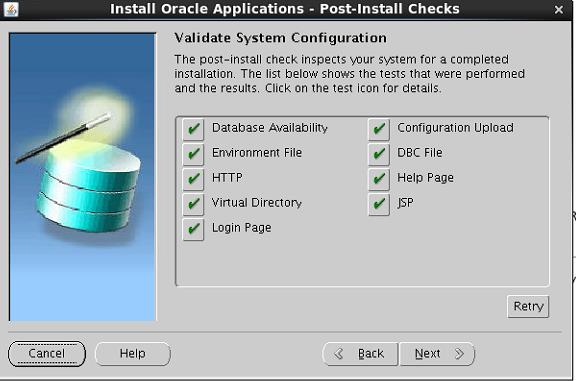576x381 pixels.
Task: Open the Login Page test check icon
Action: (193, 229)
